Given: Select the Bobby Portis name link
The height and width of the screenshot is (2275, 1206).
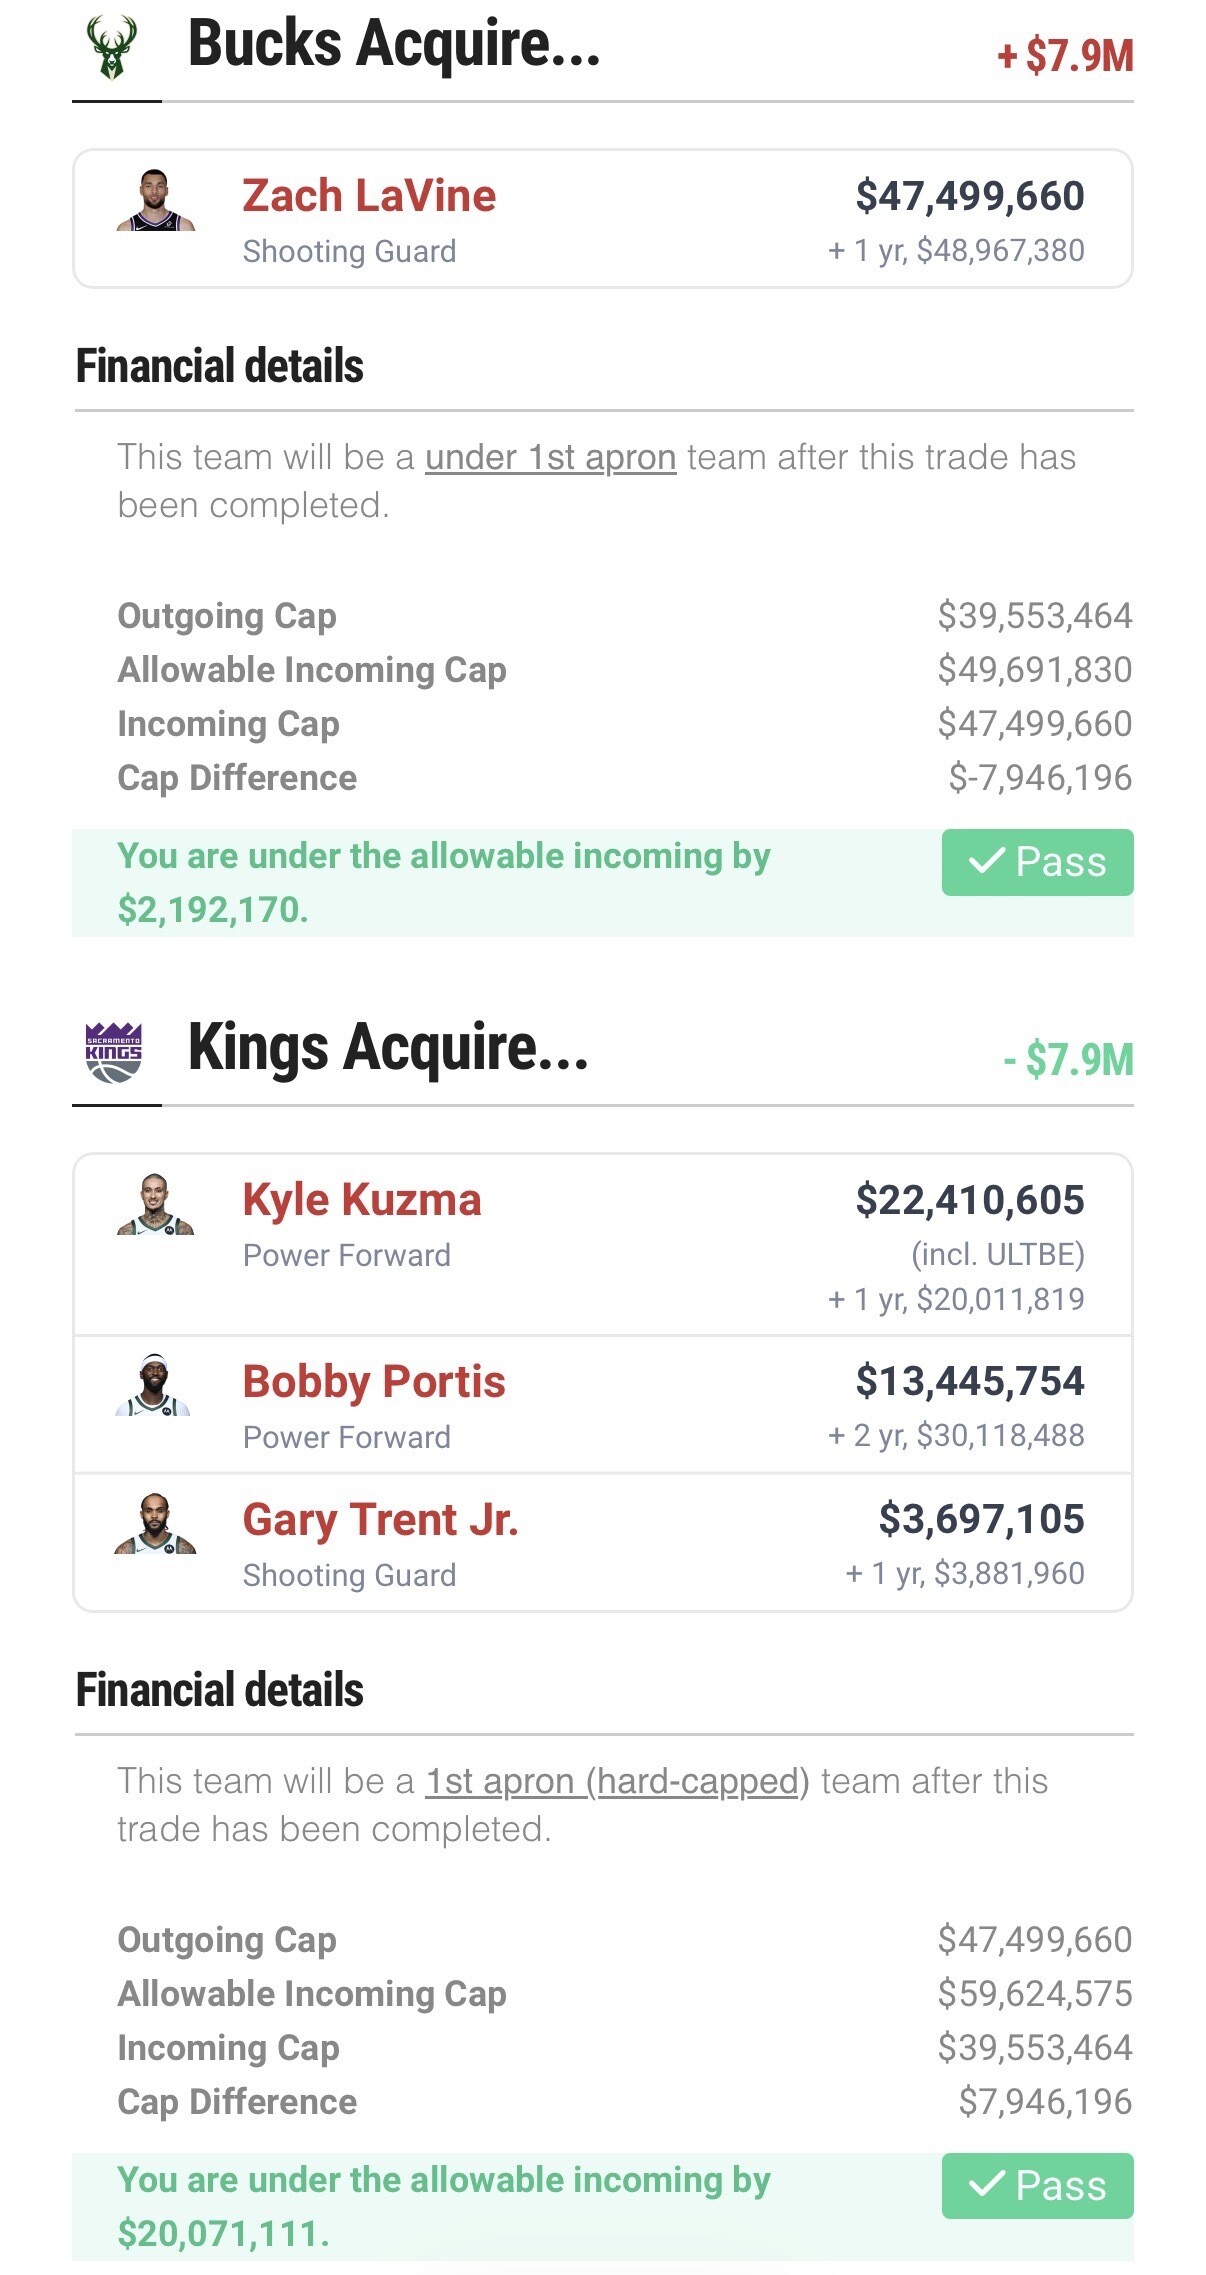Looking at the screenshot, I should tap(374, 1382).
